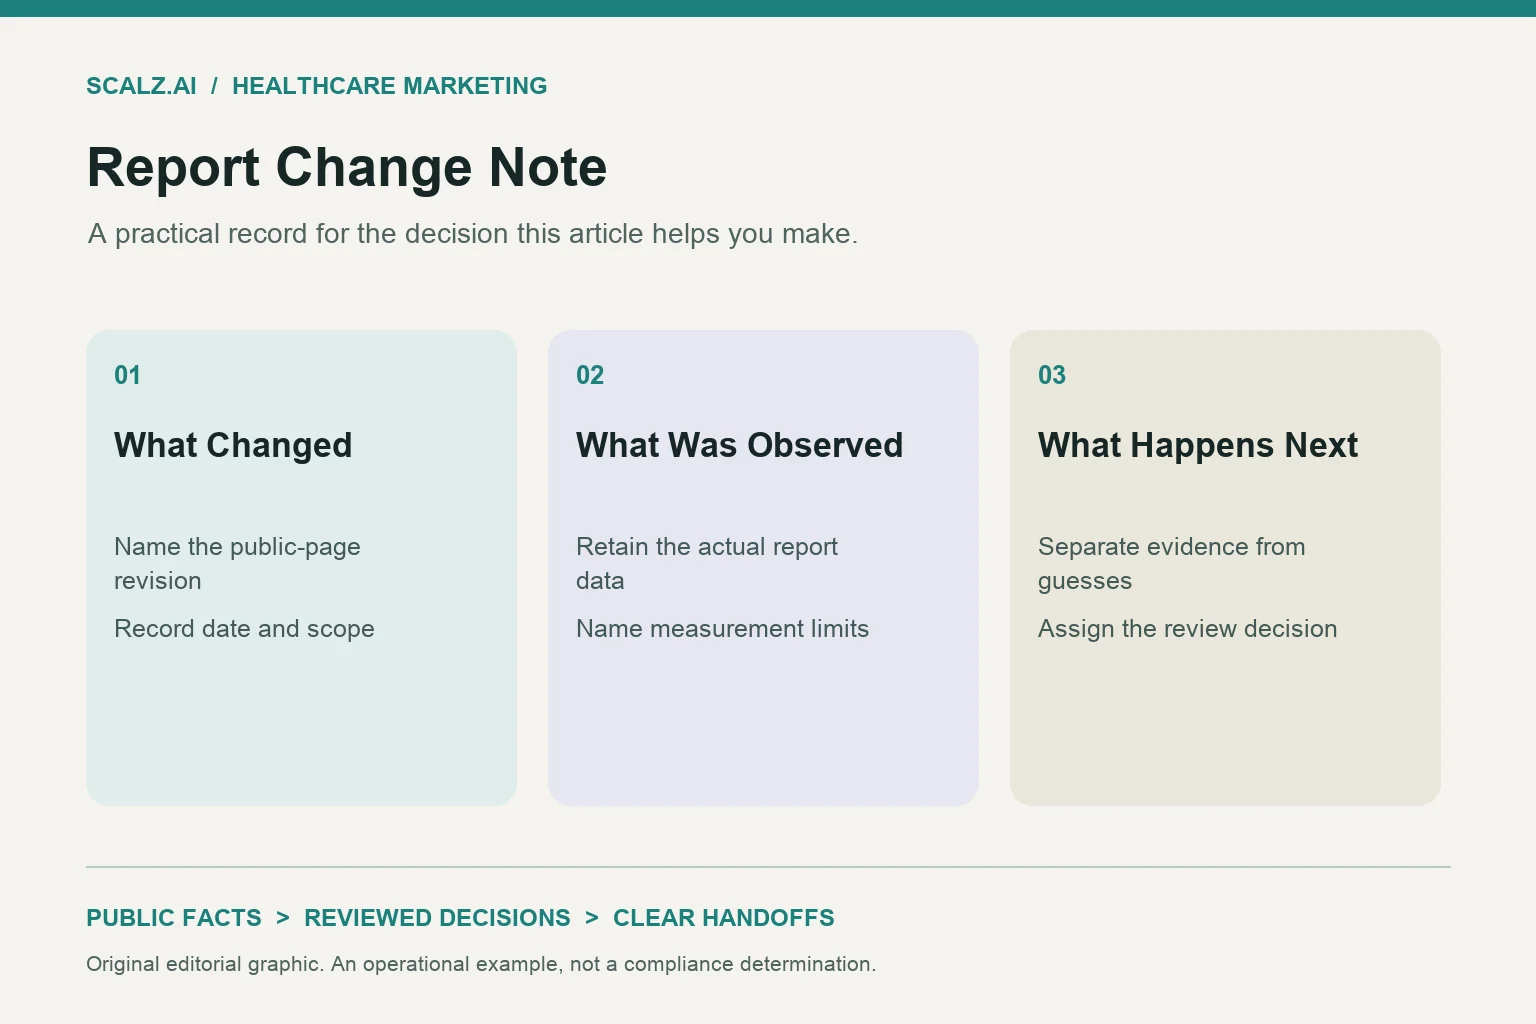Select 'Separate evidence from guesses' text
This screenshot has width=1536, height=1024.
[1172, 564]
